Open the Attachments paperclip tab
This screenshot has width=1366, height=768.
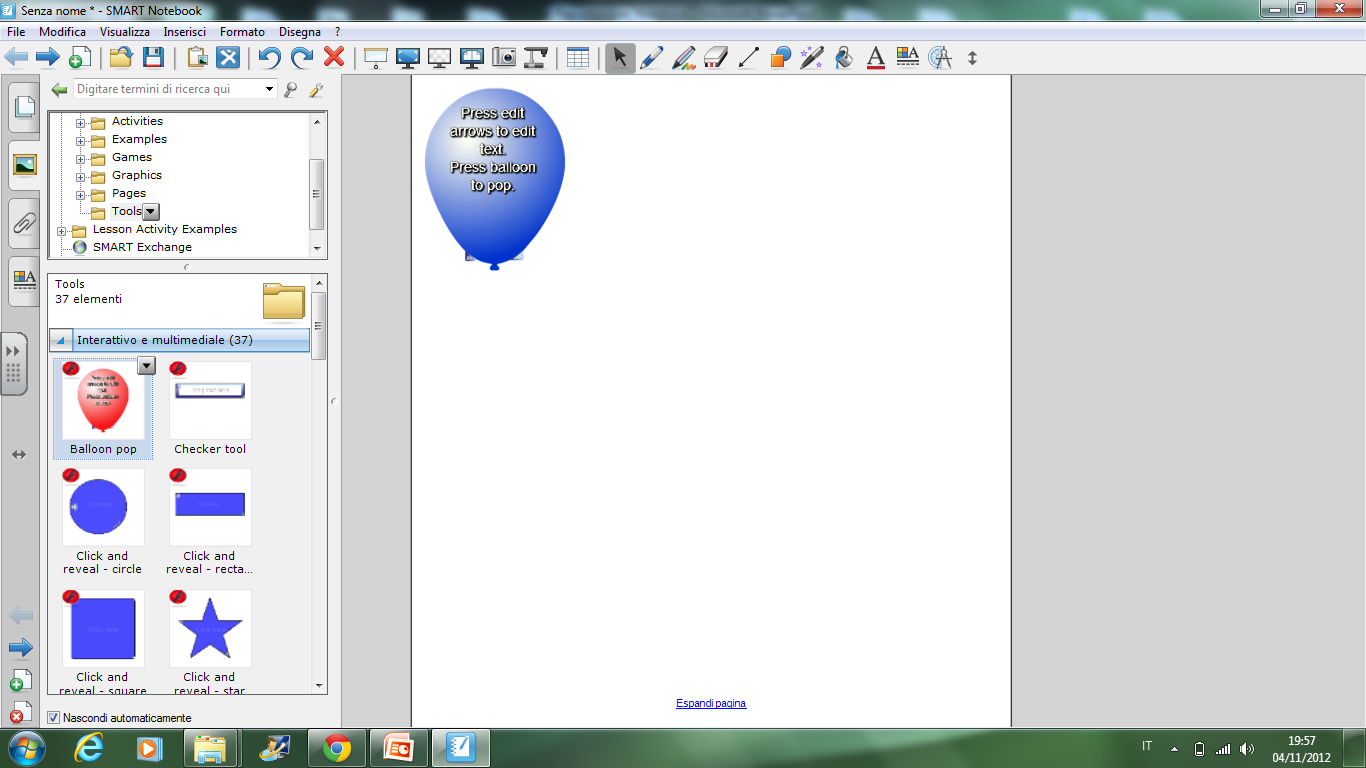pos(24,222)
